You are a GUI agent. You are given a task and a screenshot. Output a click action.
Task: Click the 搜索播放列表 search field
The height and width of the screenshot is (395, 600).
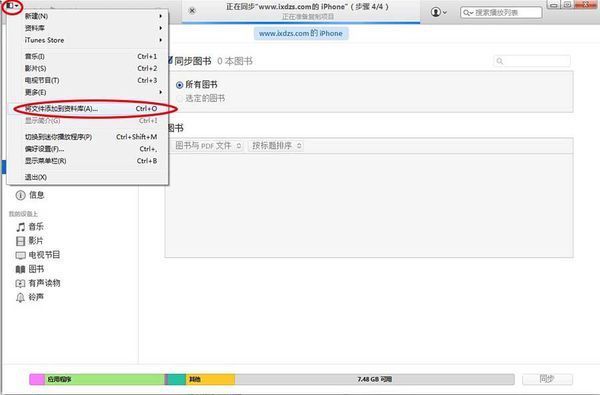[x=501, y=13]
